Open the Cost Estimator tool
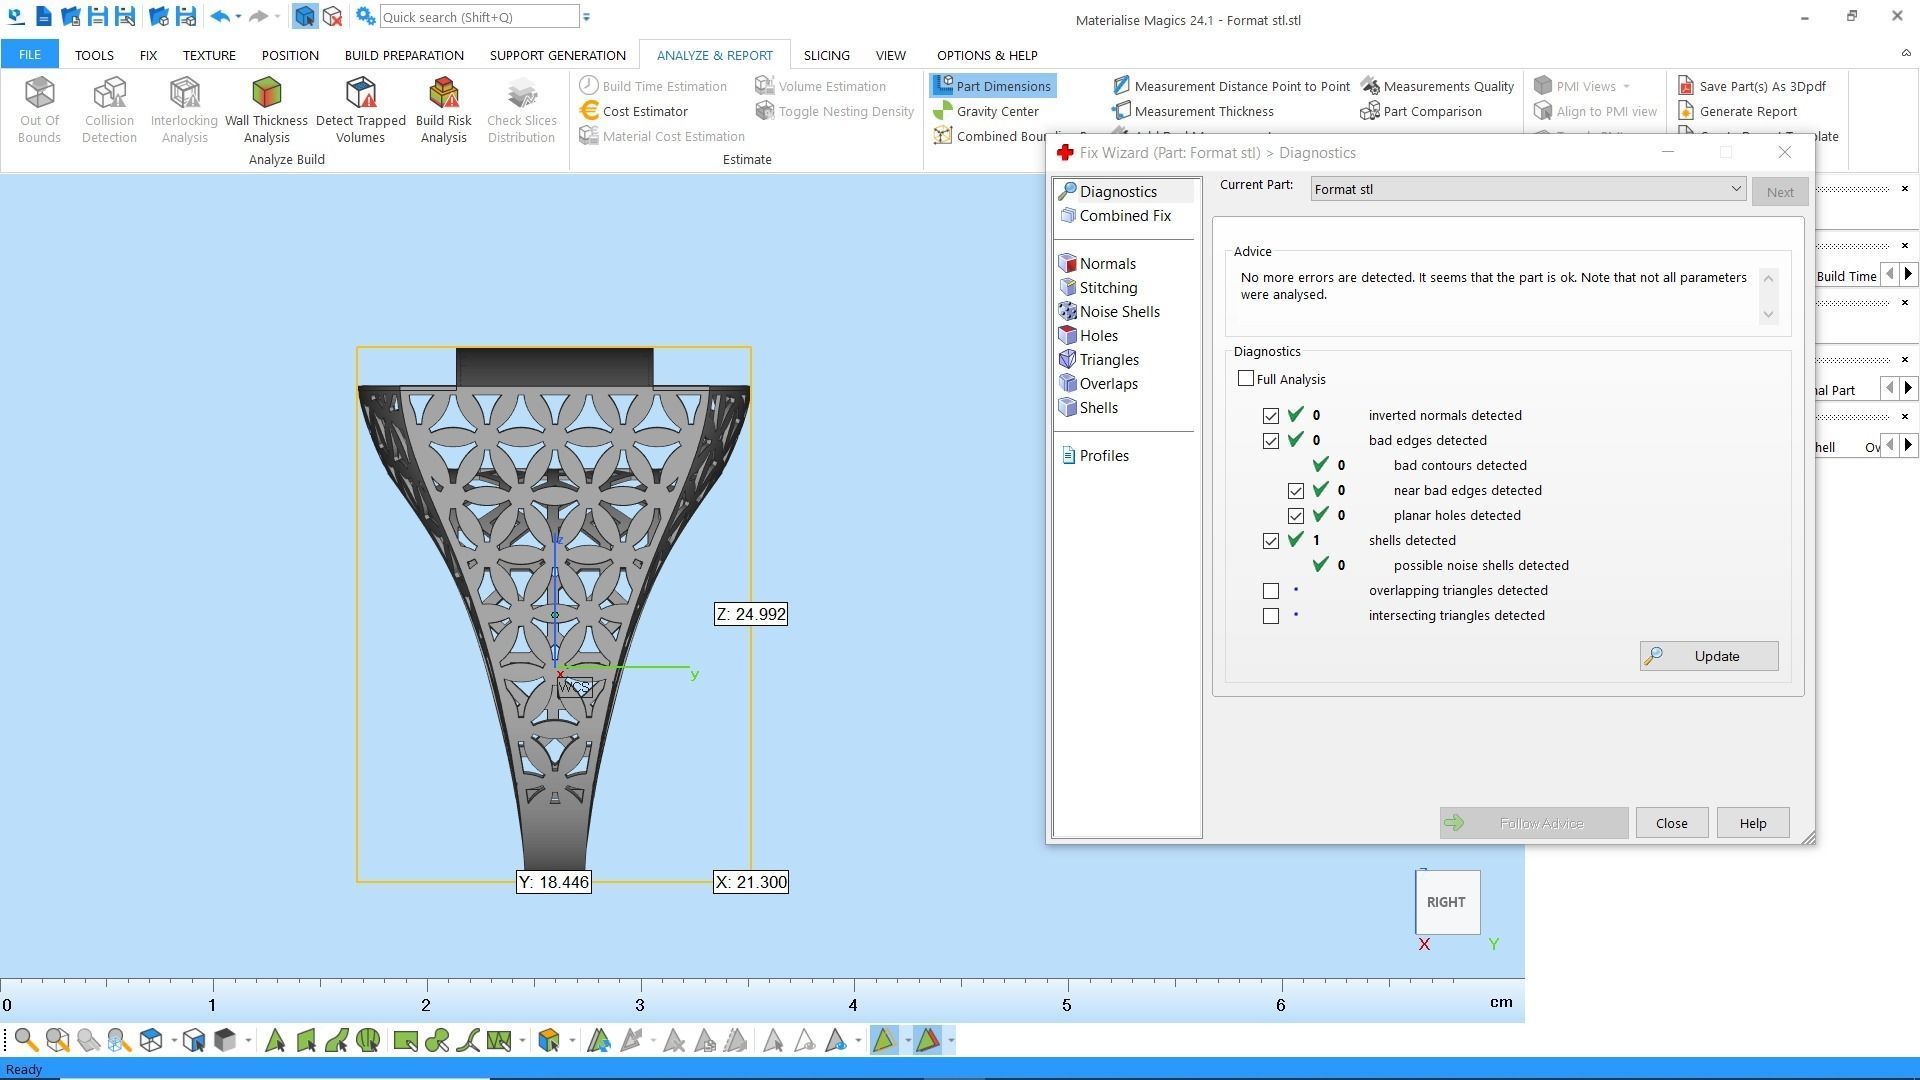 [x=644, y=111]
